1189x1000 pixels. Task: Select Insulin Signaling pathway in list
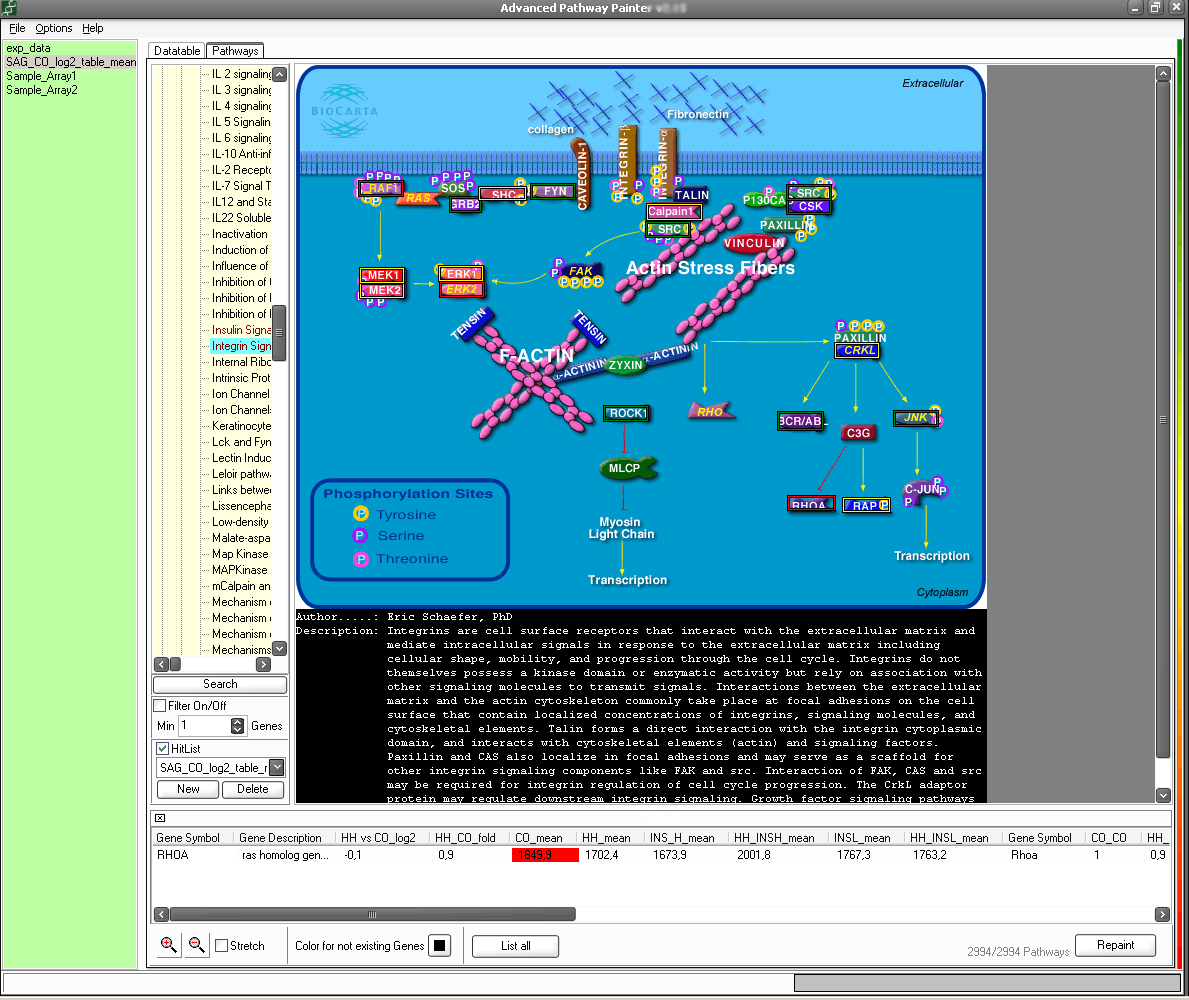(x=241, y=330)
